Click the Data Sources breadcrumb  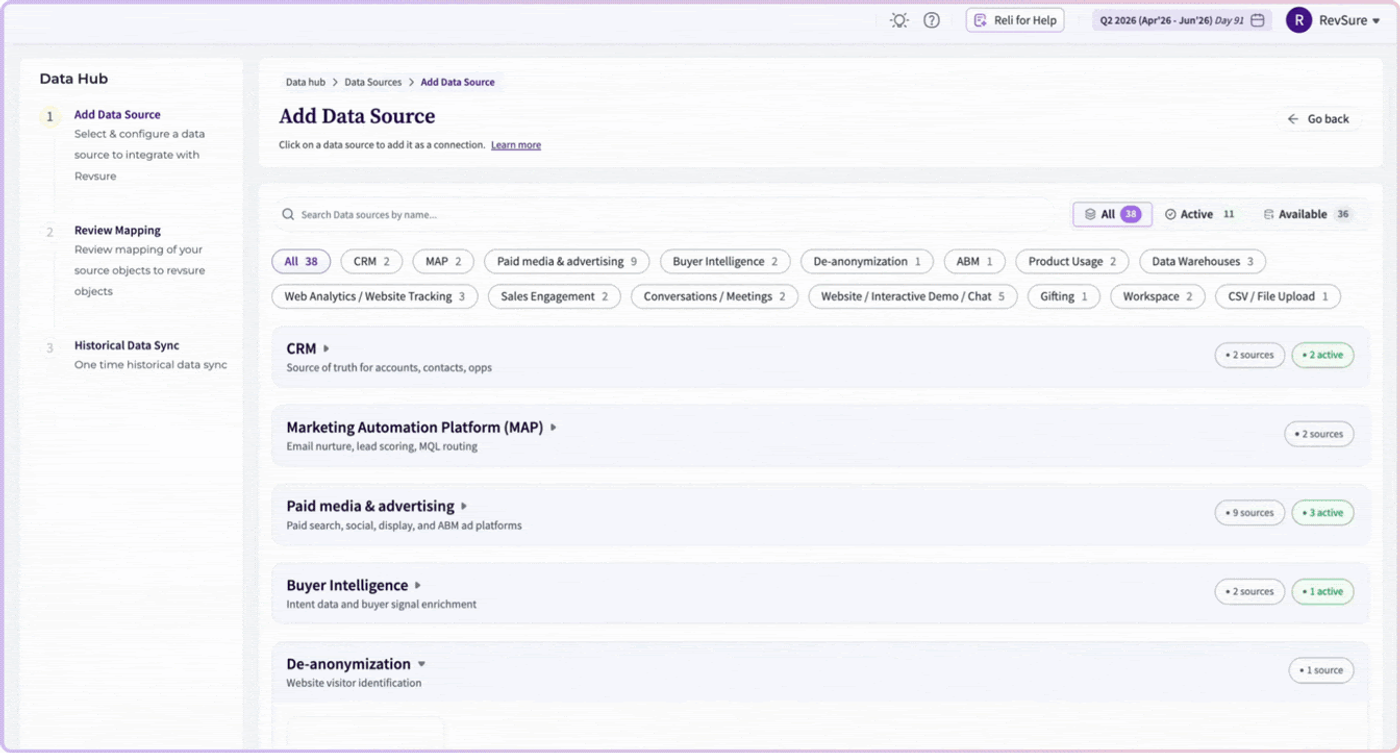point(373,82)
